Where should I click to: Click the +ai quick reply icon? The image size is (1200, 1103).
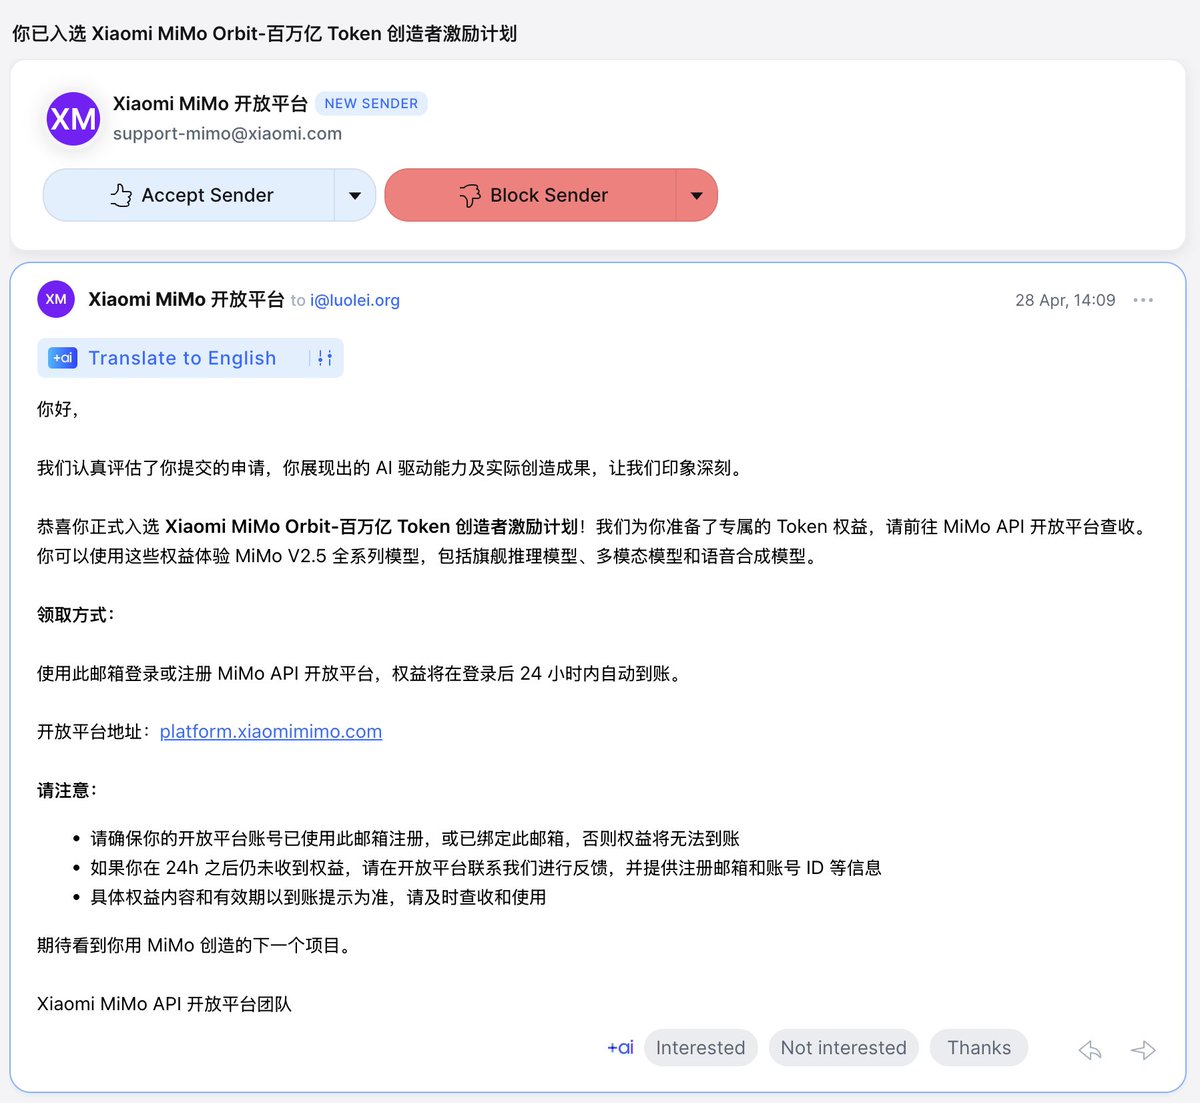[x=620, y=1047]
